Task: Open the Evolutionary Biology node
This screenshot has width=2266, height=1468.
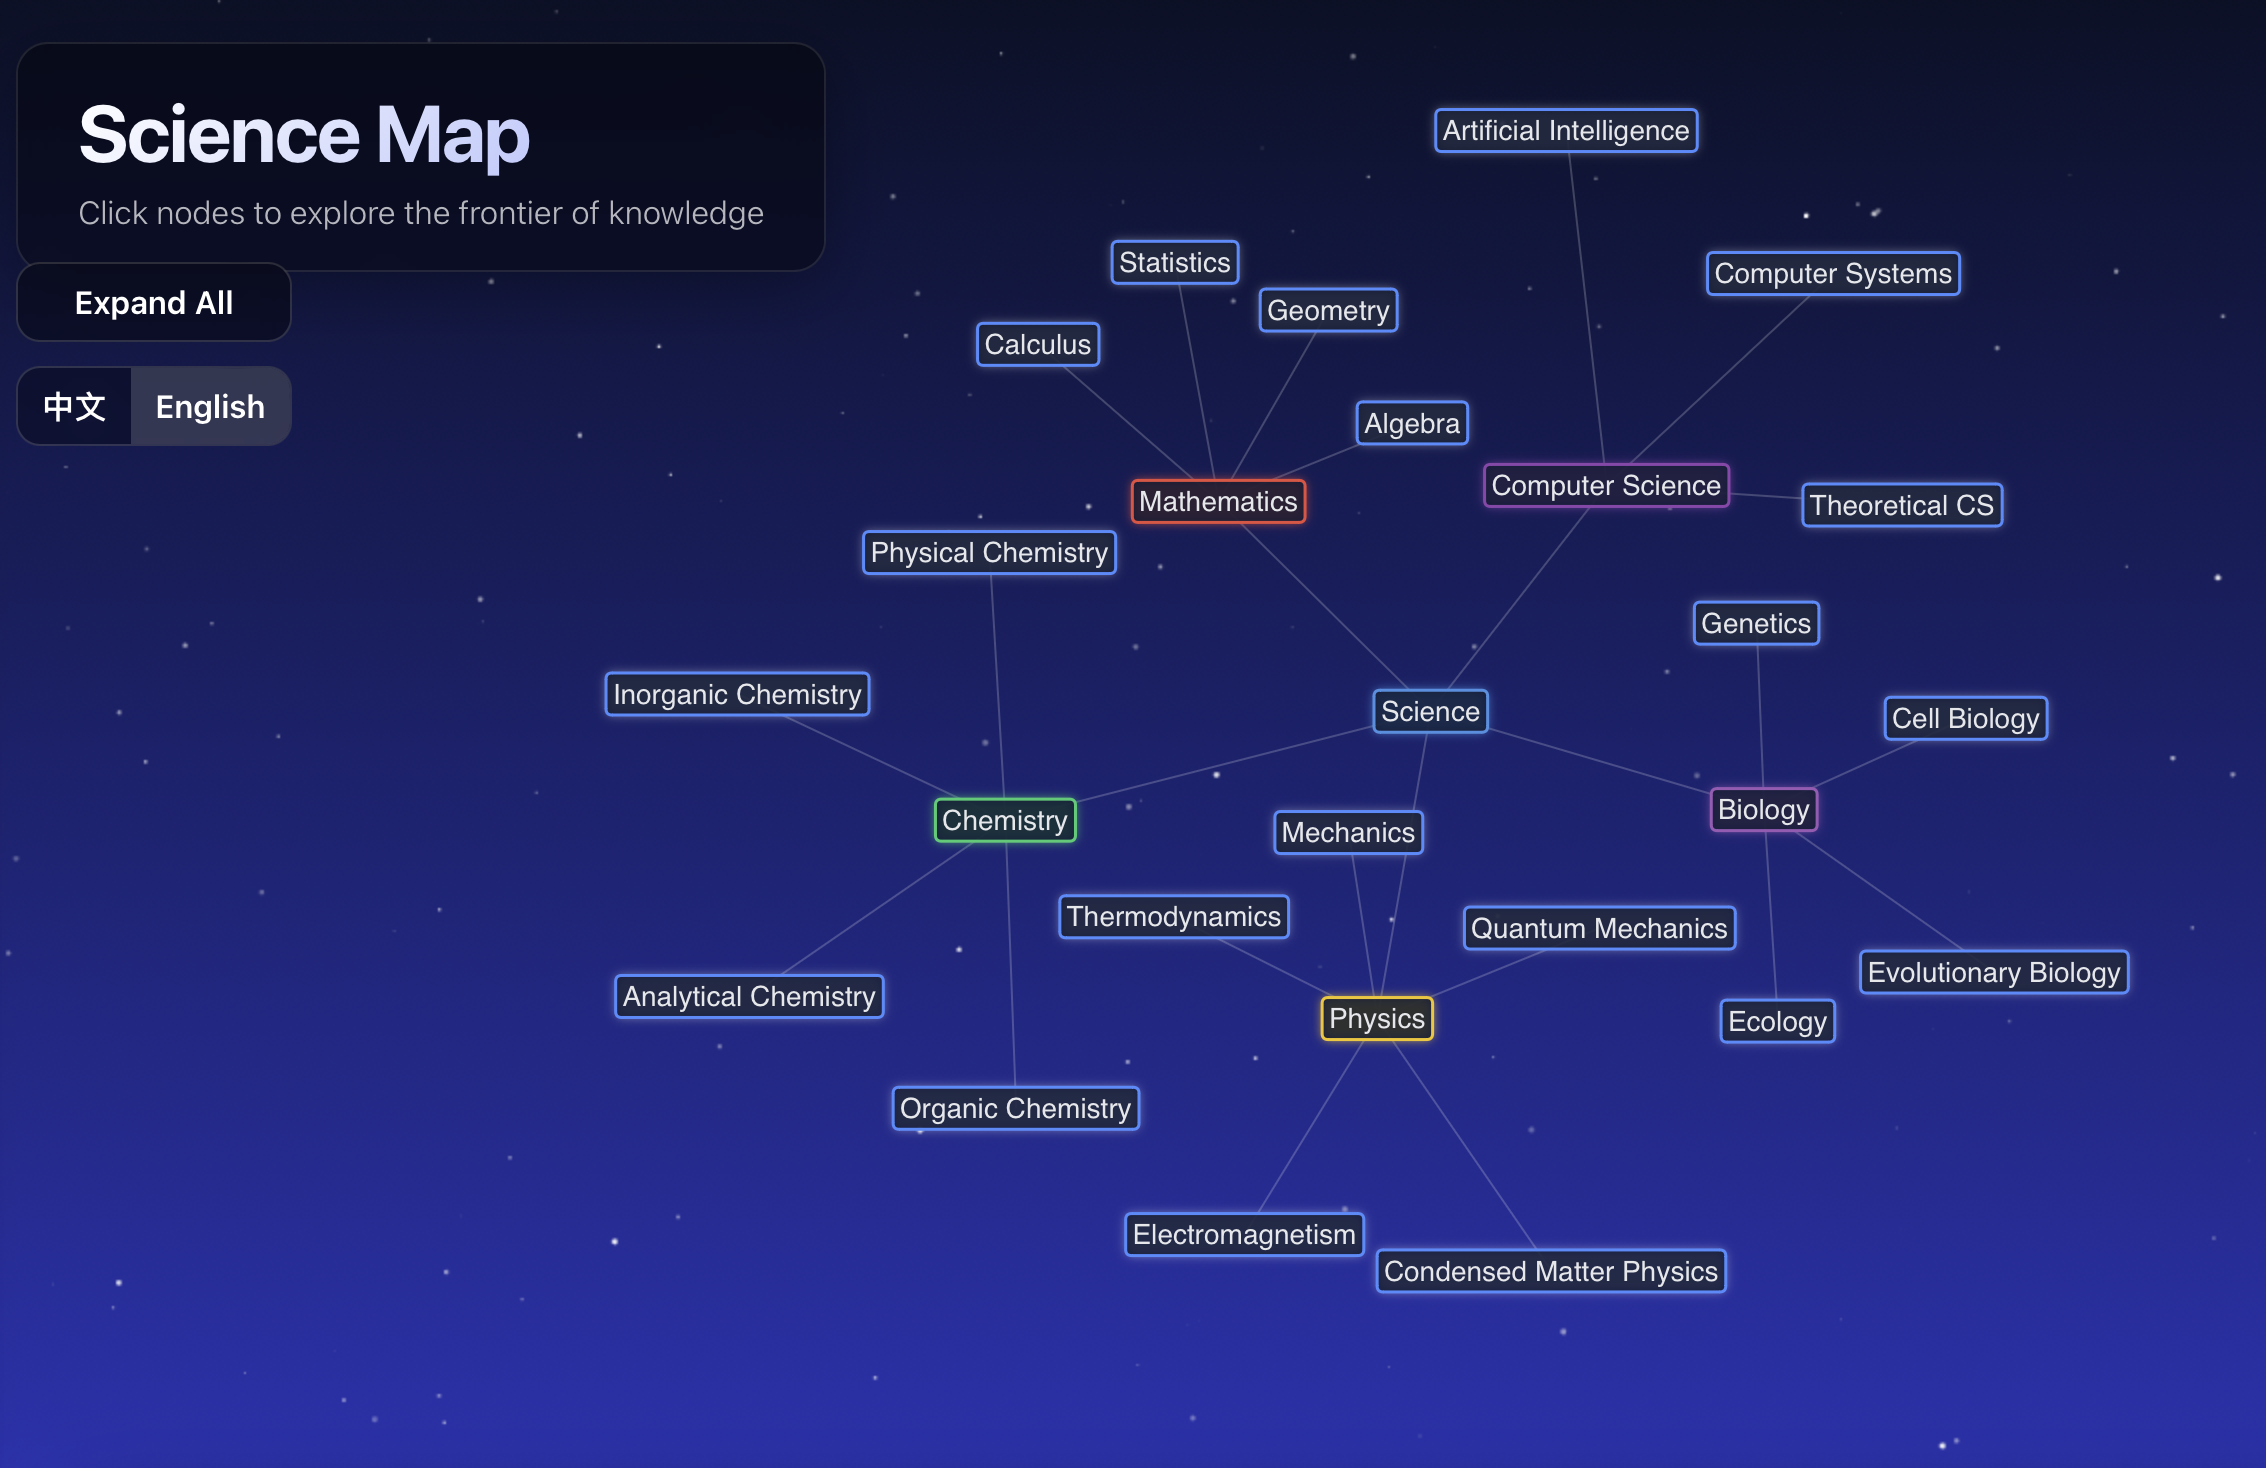Action: click(1993, 971)
